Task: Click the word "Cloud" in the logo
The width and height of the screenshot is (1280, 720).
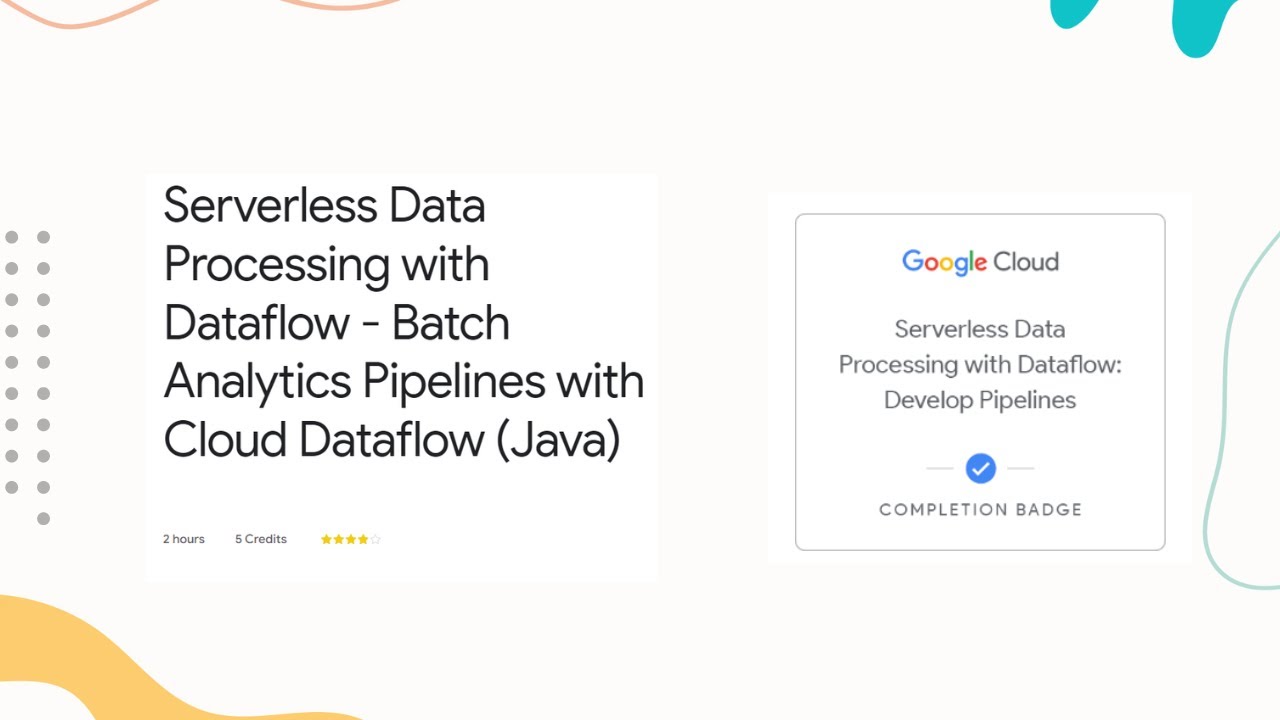Action: pos(1025,262)
